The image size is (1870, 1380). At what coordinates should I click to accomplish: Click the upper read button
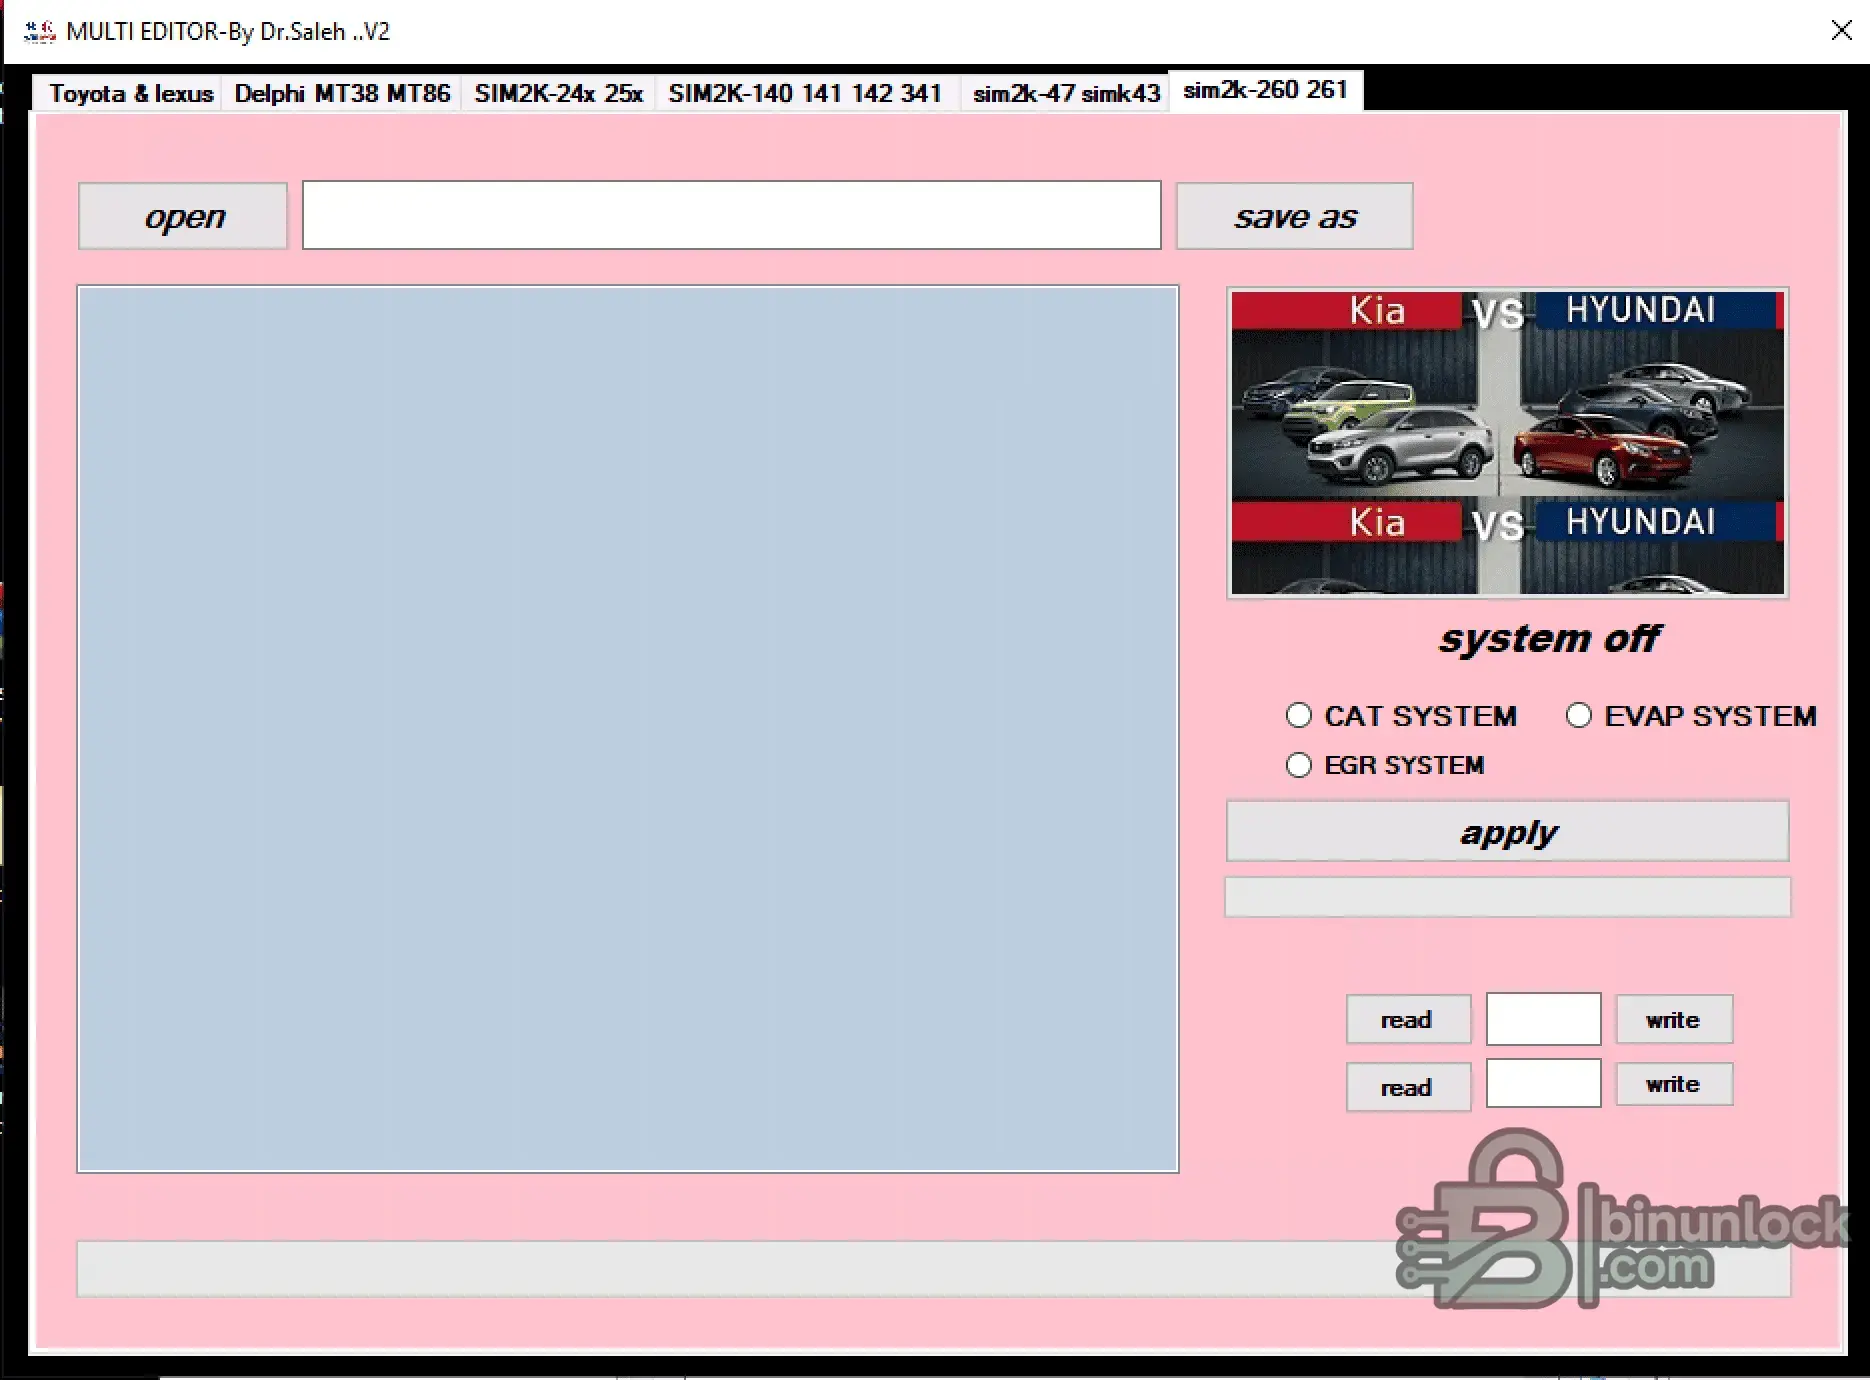(1408, 1020)
